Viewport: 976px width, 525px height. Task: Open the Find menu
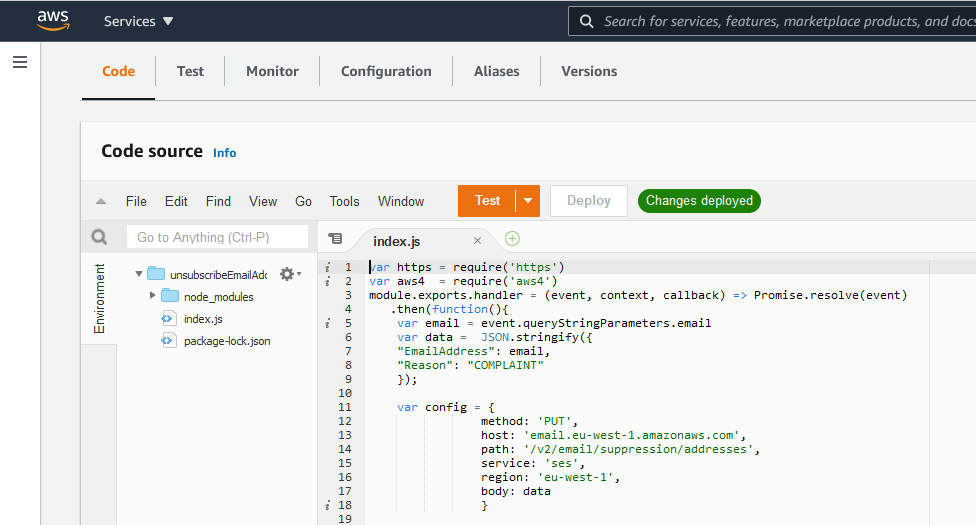coord(218,201)
